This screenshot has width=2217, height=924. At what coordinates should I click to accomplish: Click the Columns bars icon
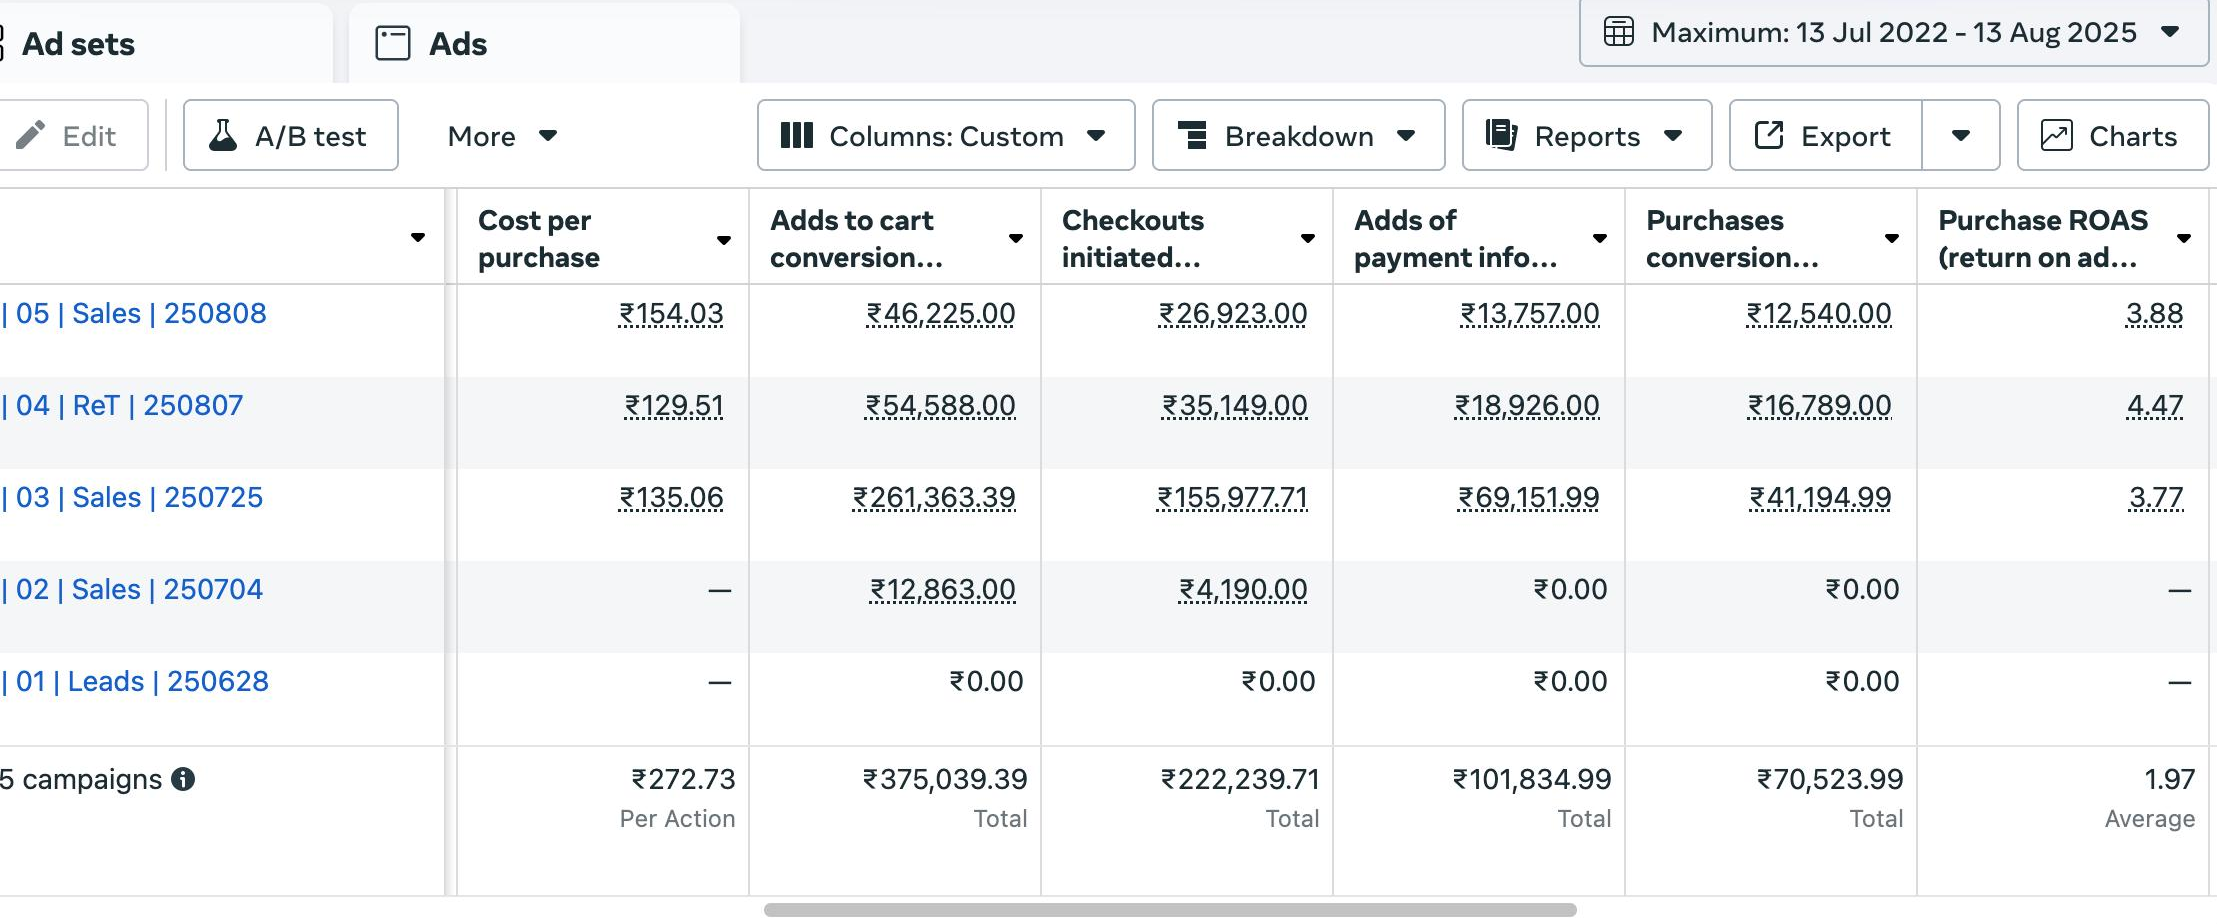pyautogui.click(x=796, y=135)
